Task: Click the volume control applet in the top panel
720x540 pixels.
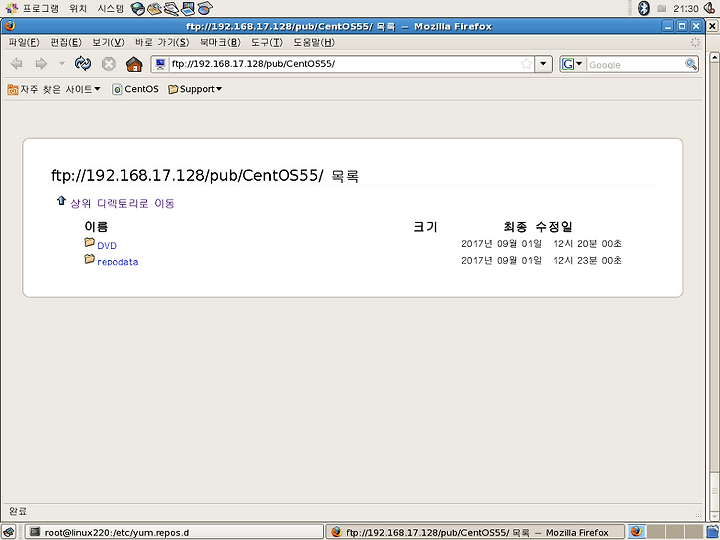Action: coord(710,8)
